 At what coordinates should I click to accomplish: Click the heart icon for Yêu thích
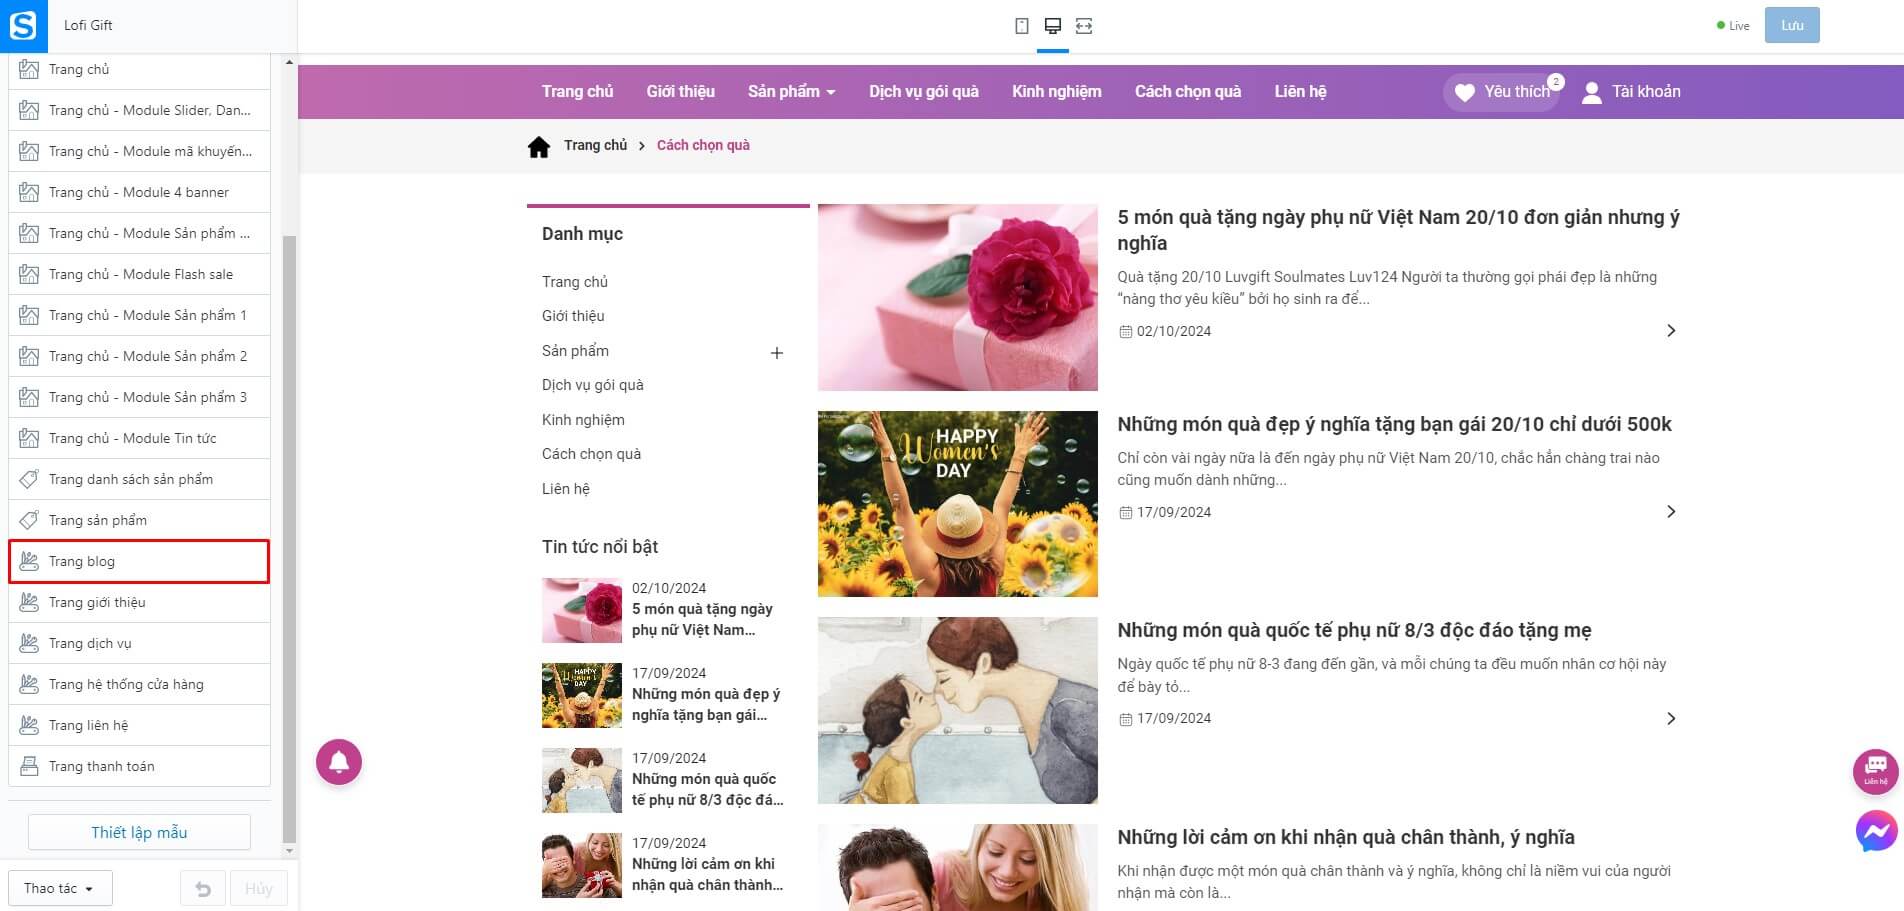1465,92
